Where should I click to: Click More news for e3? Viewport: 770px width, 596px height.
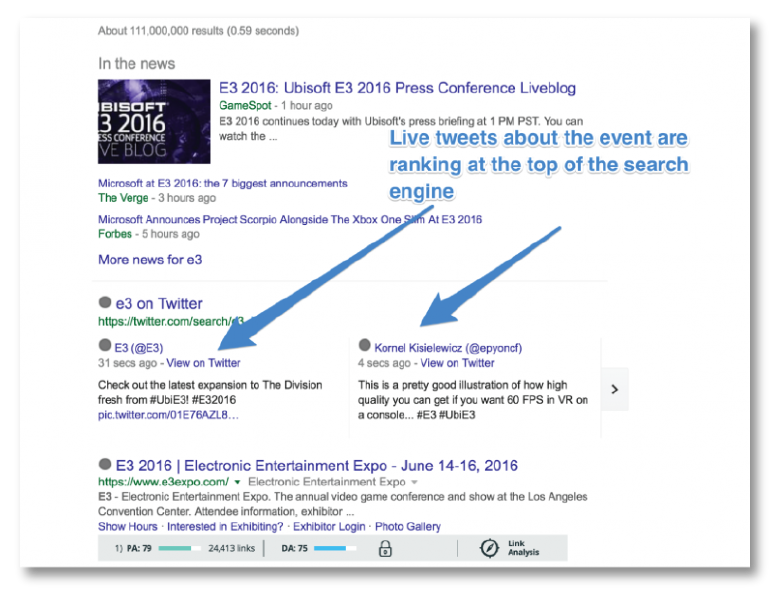click(x=150, y=259)
